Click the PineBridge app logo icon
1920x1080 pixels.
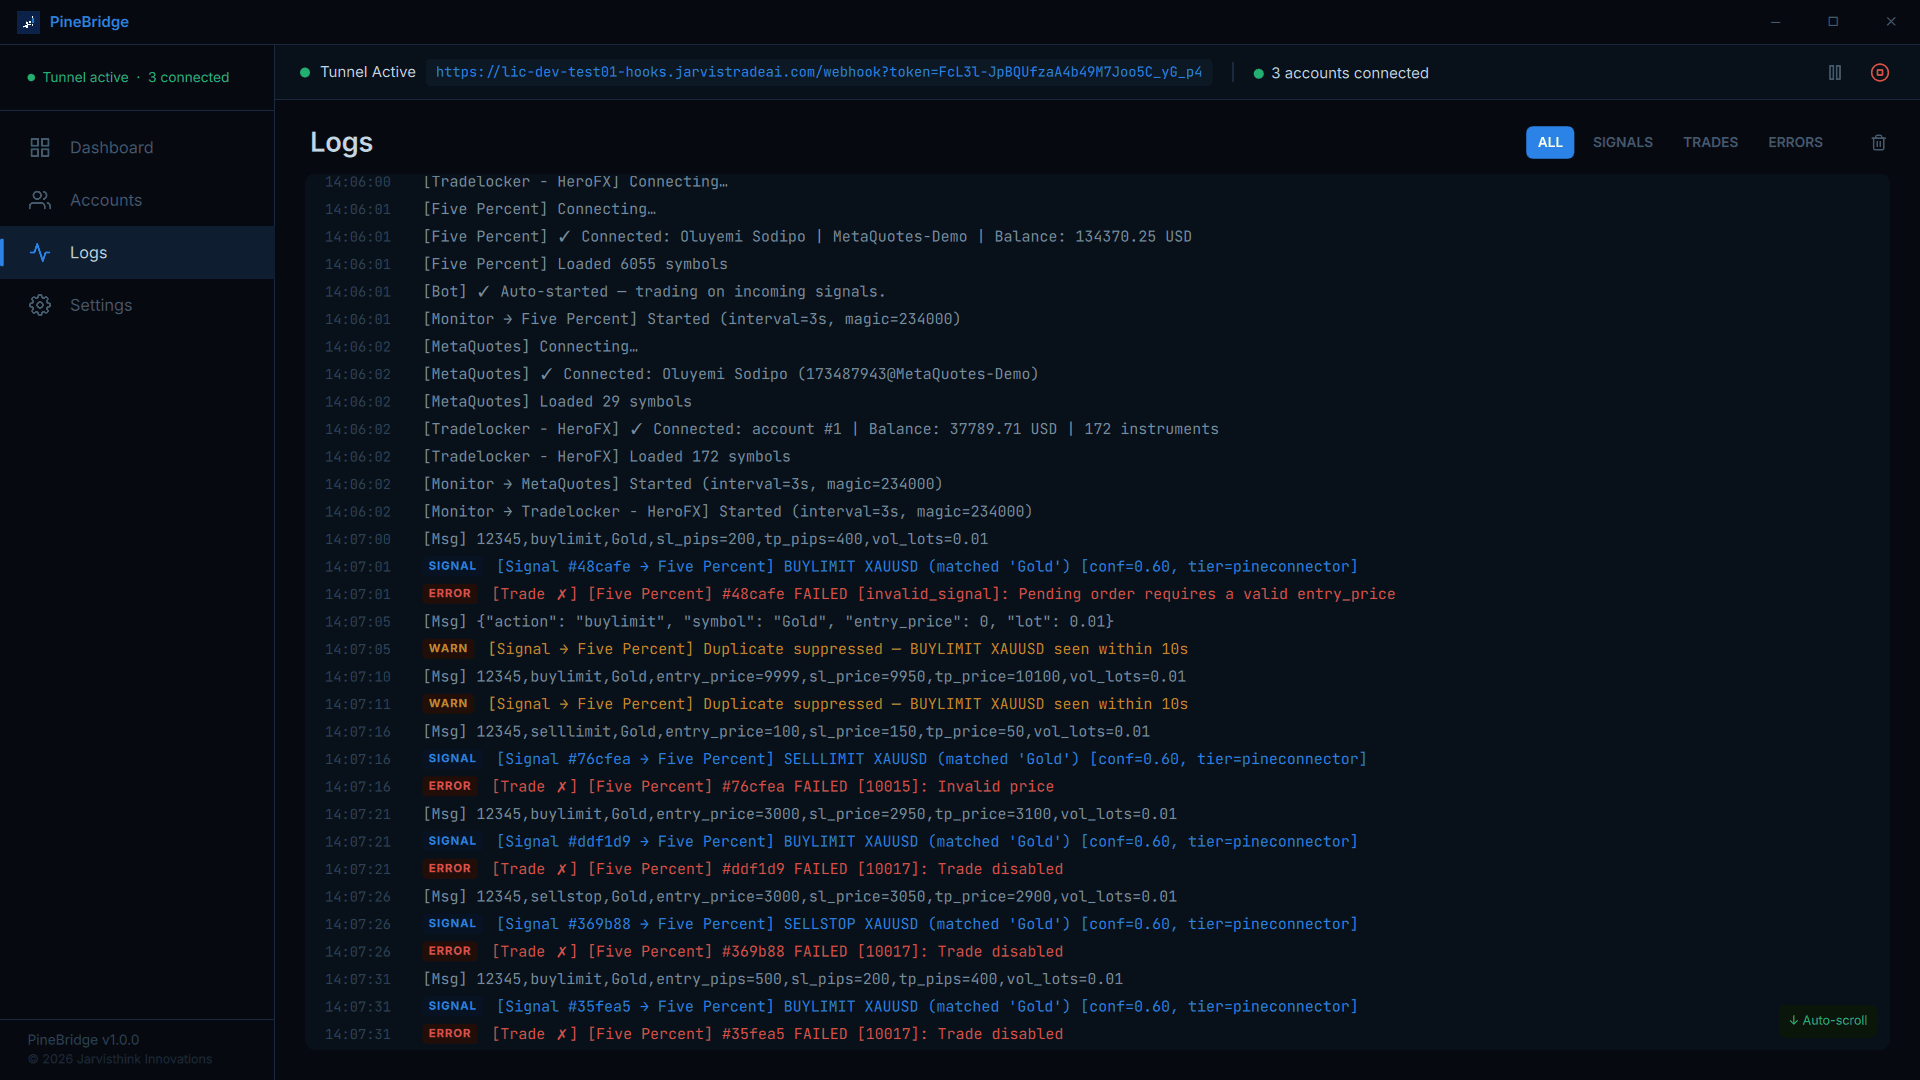29,22
